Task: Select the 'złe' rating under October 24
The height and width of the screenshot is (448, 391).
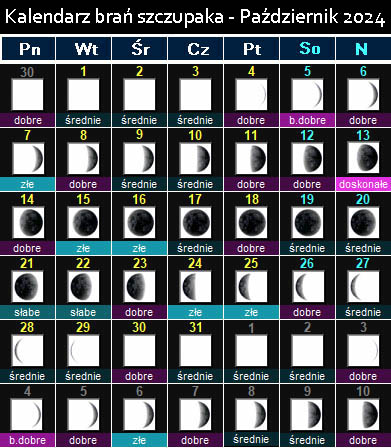Action: point(195,312)
